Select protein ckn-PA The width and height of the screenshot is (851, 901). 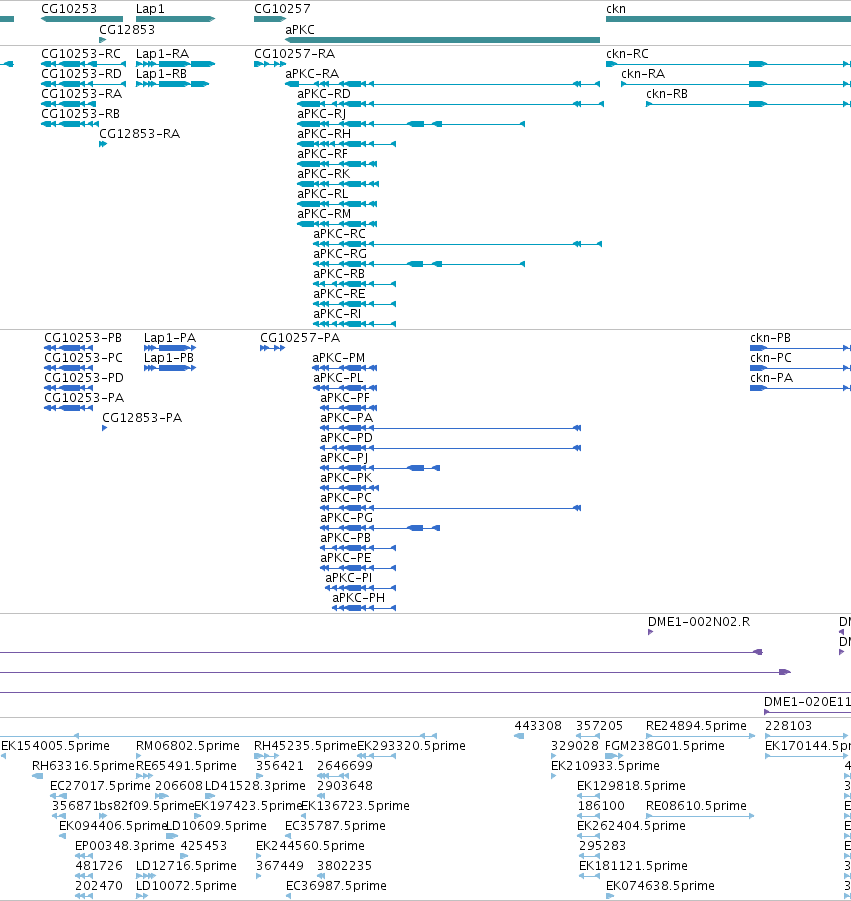(x=772, y=378)
